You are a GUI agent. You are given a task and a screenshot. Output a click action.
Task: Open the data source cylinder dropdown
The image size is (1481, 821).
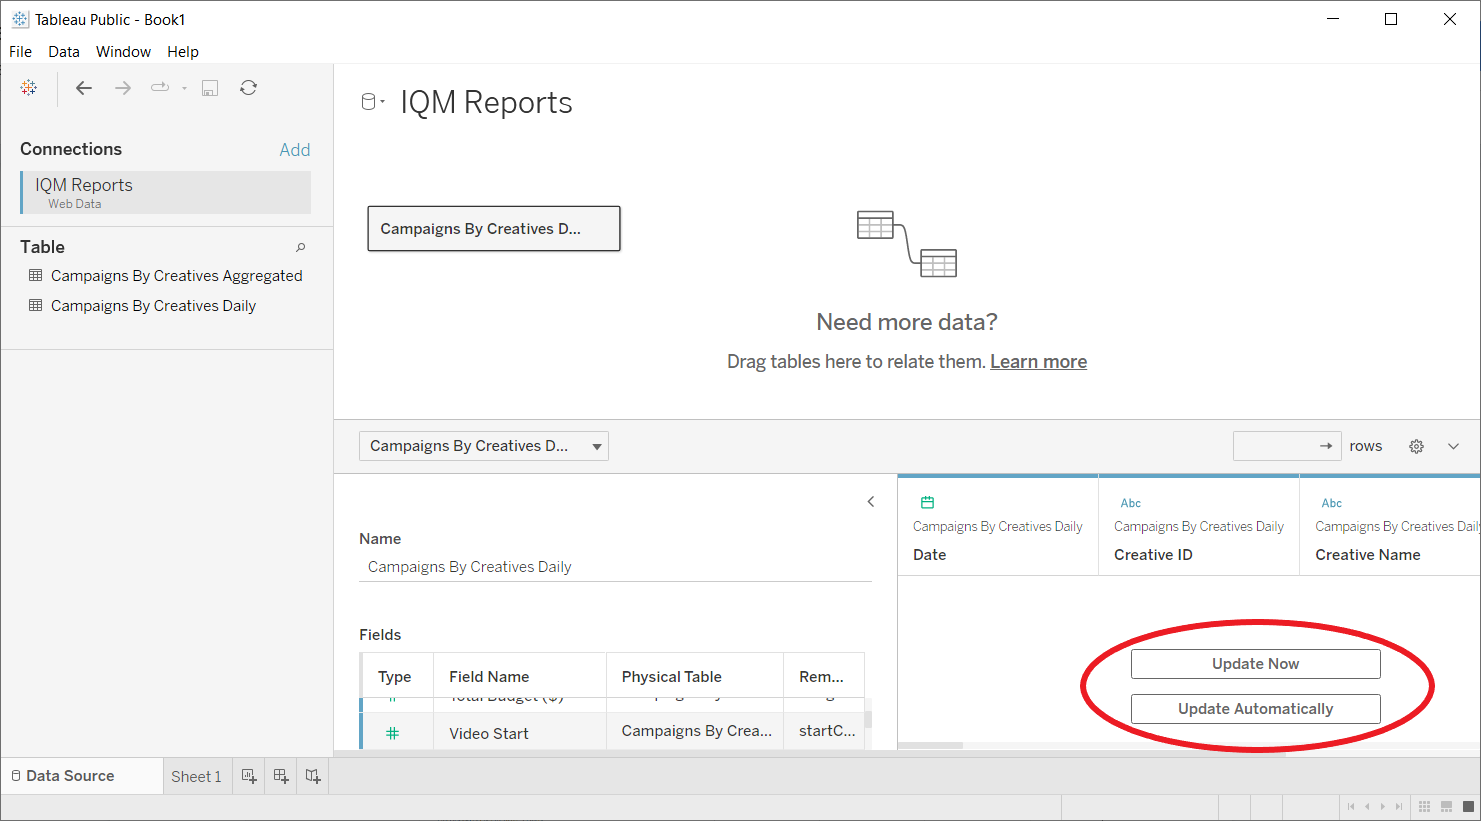pyautogui.click(x=372, y=102)
